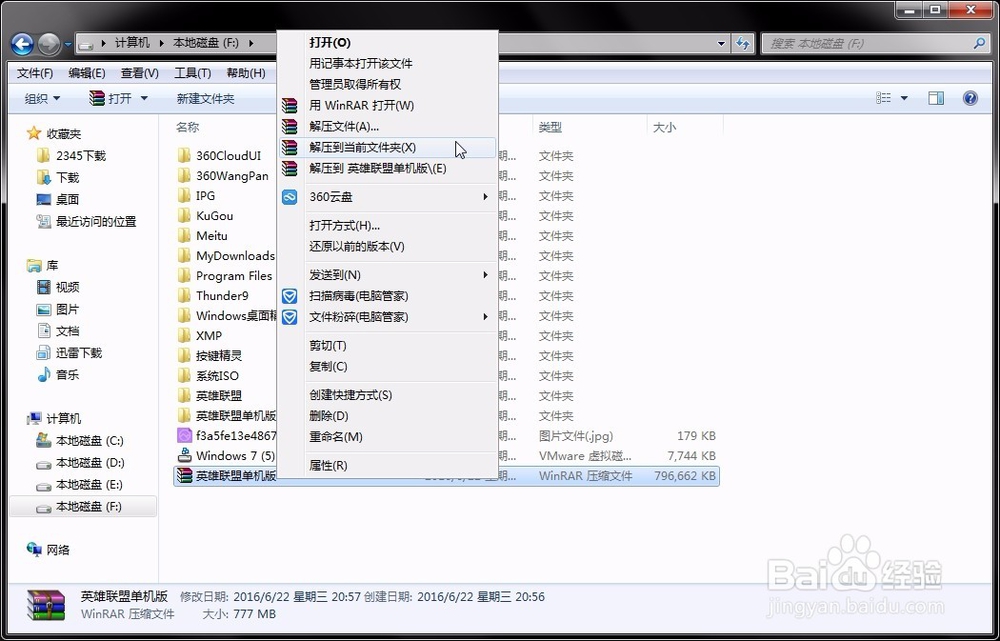Click the 迅雷下载 library icon

click(x=43, y=353)
